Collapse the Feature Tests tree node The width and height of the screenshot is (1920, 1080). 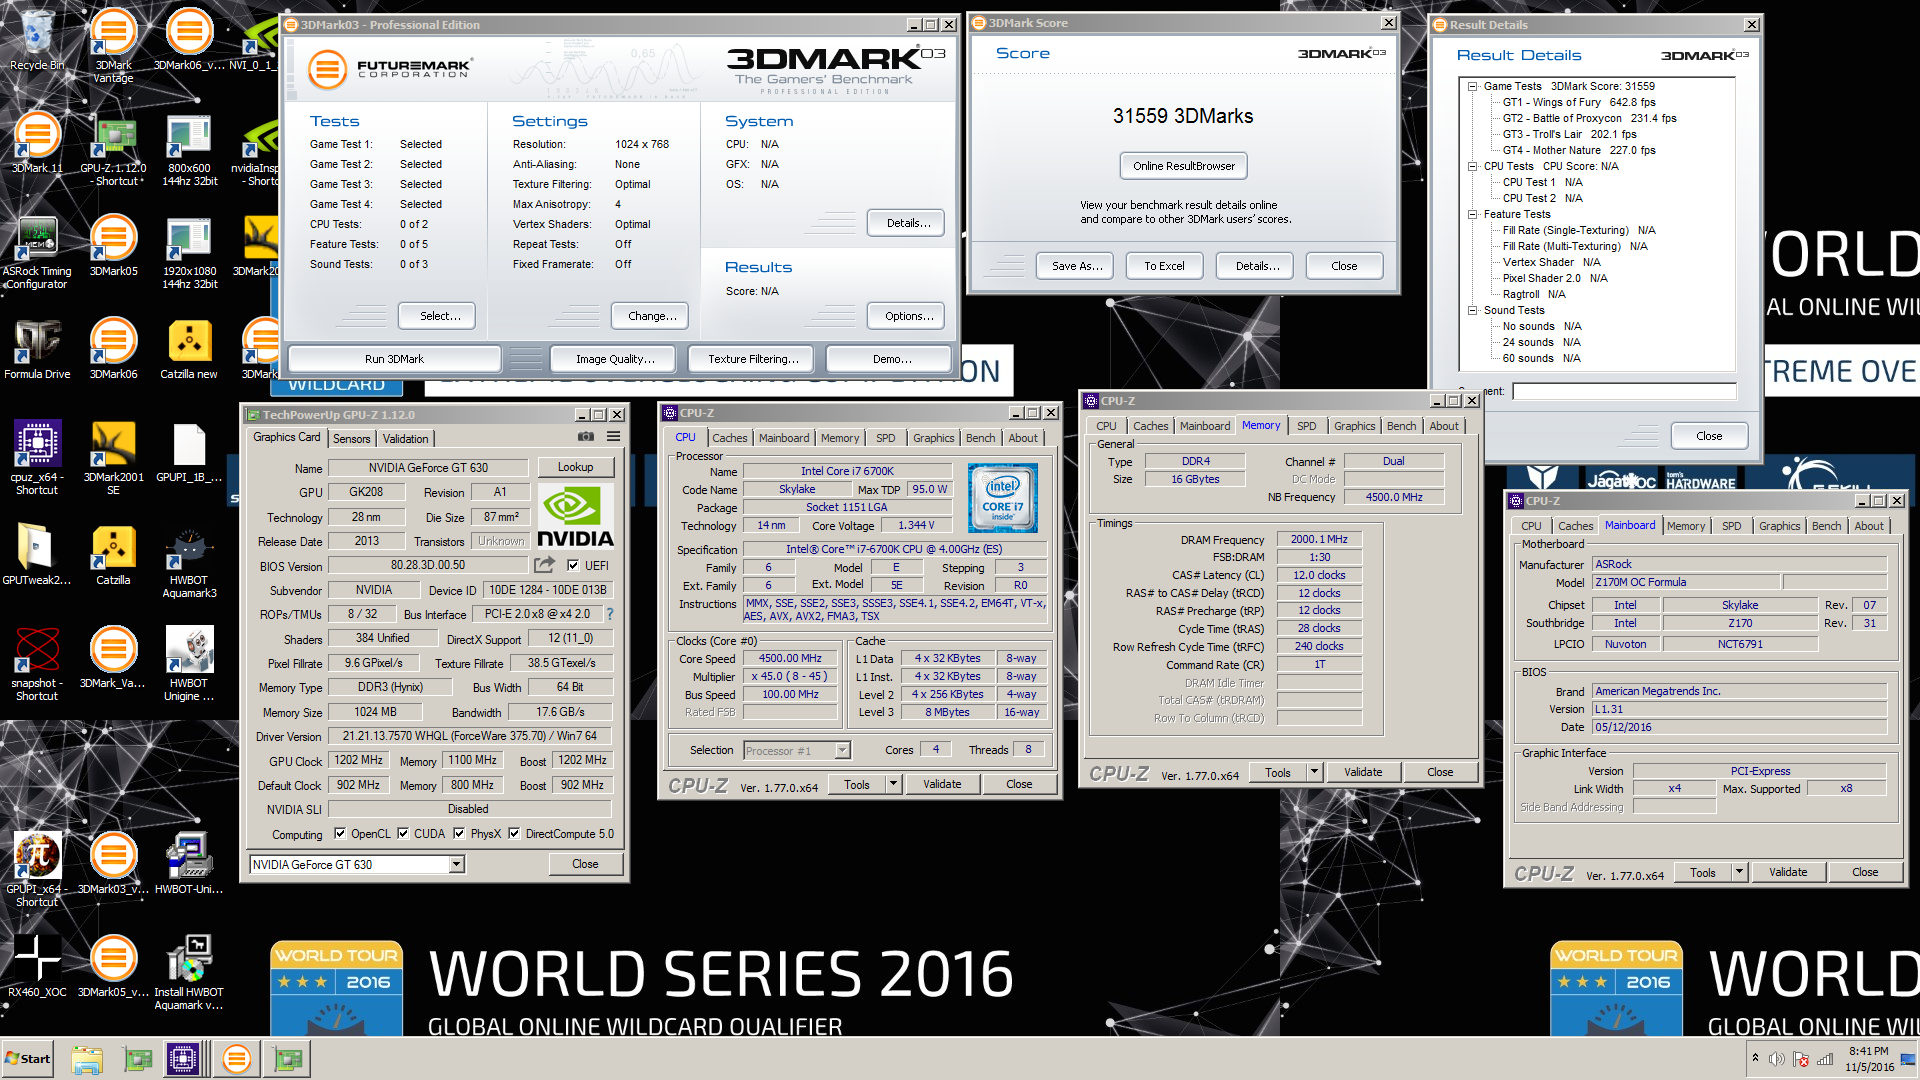[1473, 215]
